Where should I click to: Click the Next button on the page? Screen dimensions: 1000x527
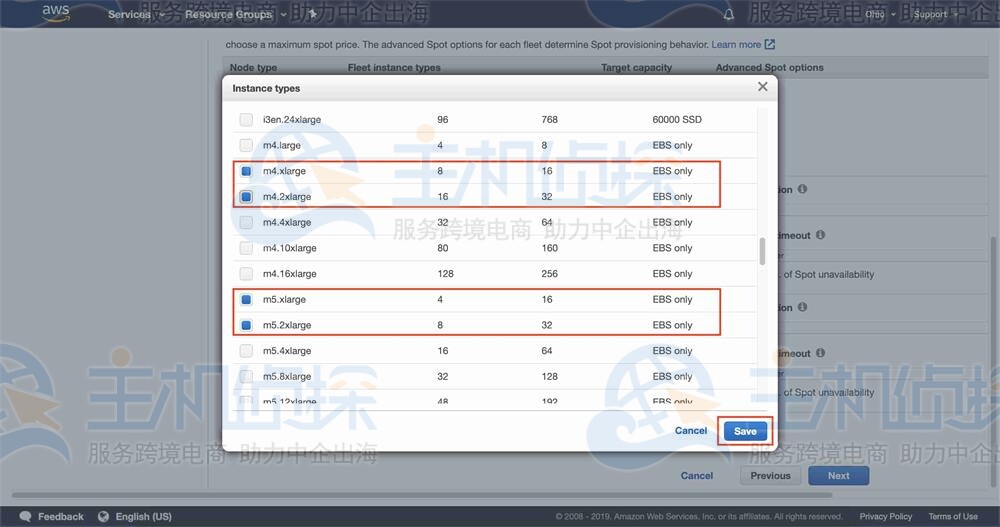[x=838, y=475]
